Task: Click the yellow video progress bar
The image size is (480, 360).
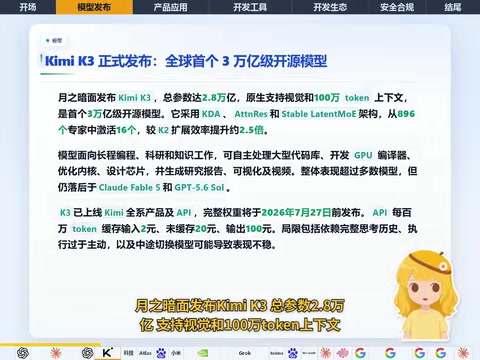Action: point(50,345)
